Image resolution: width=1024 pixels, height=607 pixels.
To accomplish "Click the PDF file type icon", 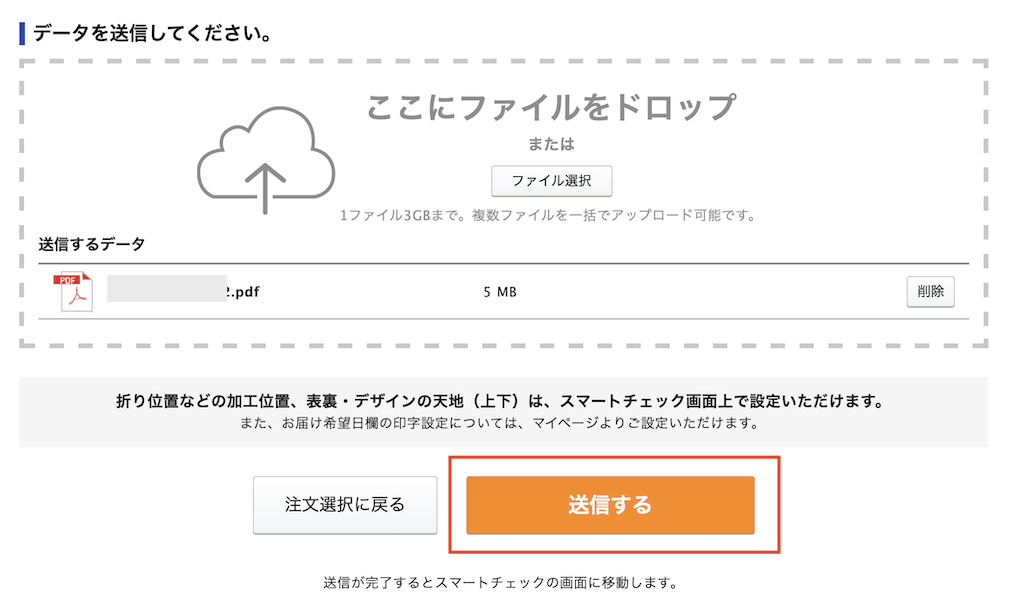I will click(73, 292).
